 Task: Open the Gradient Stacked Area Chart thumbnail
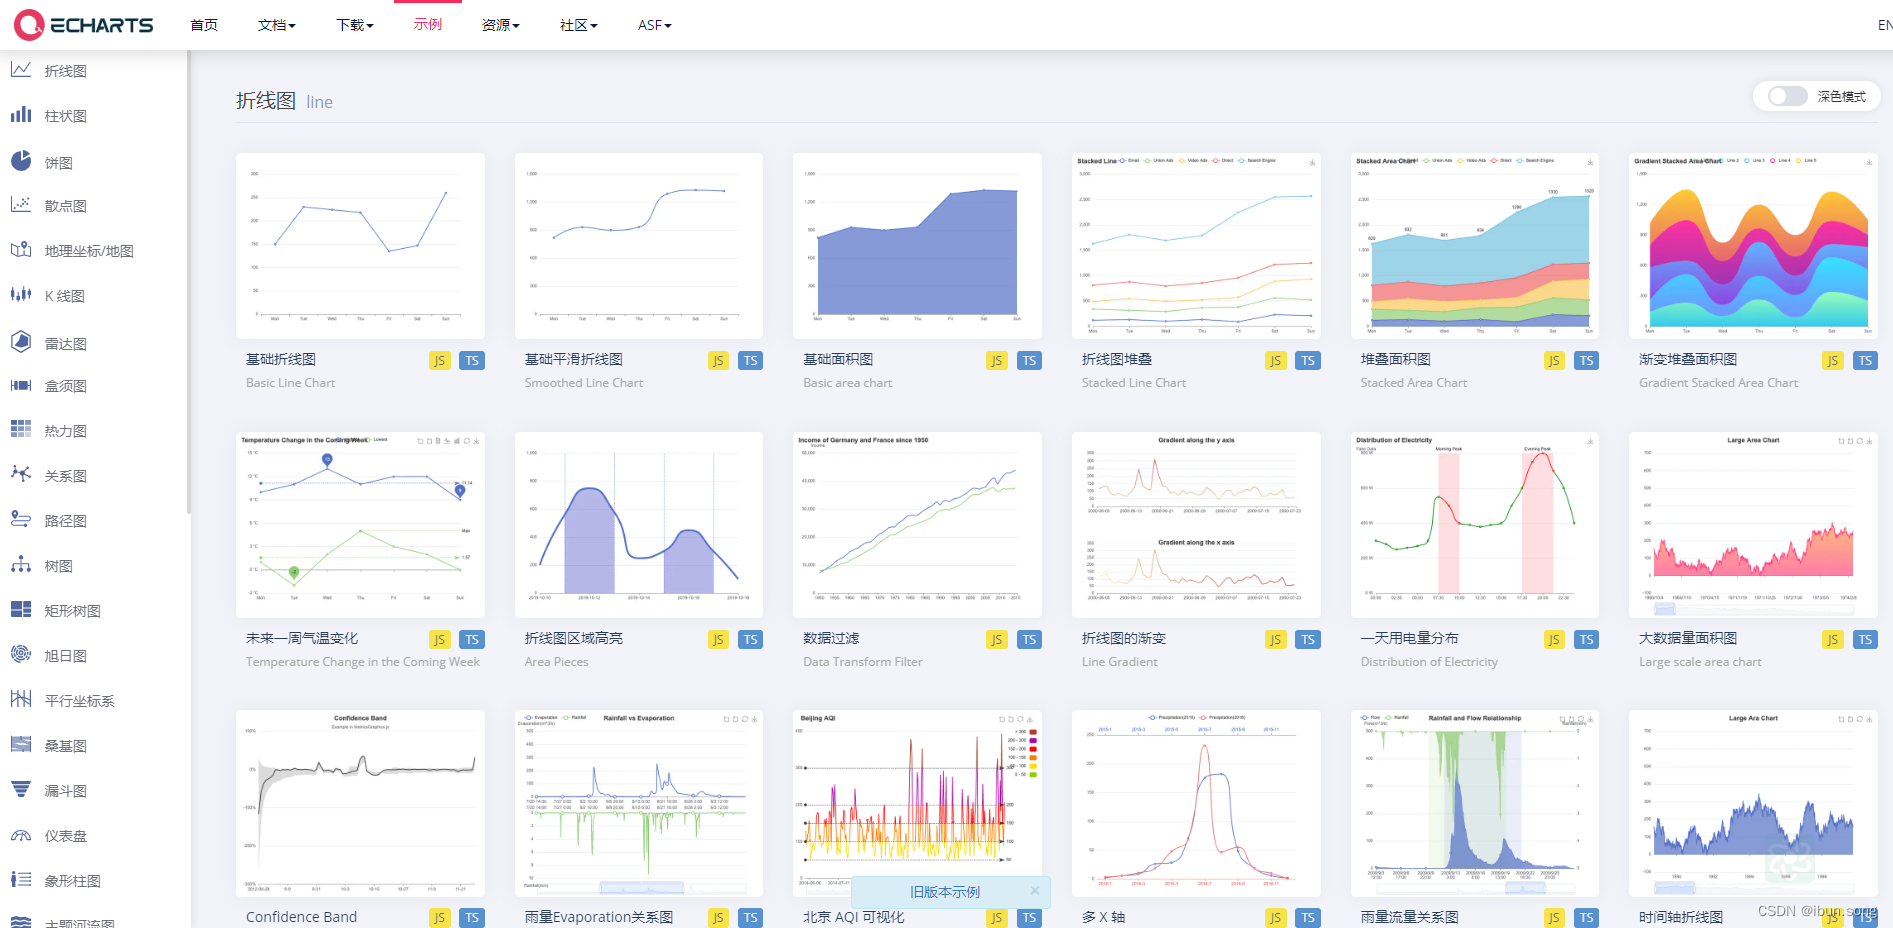pos(1753,246)
